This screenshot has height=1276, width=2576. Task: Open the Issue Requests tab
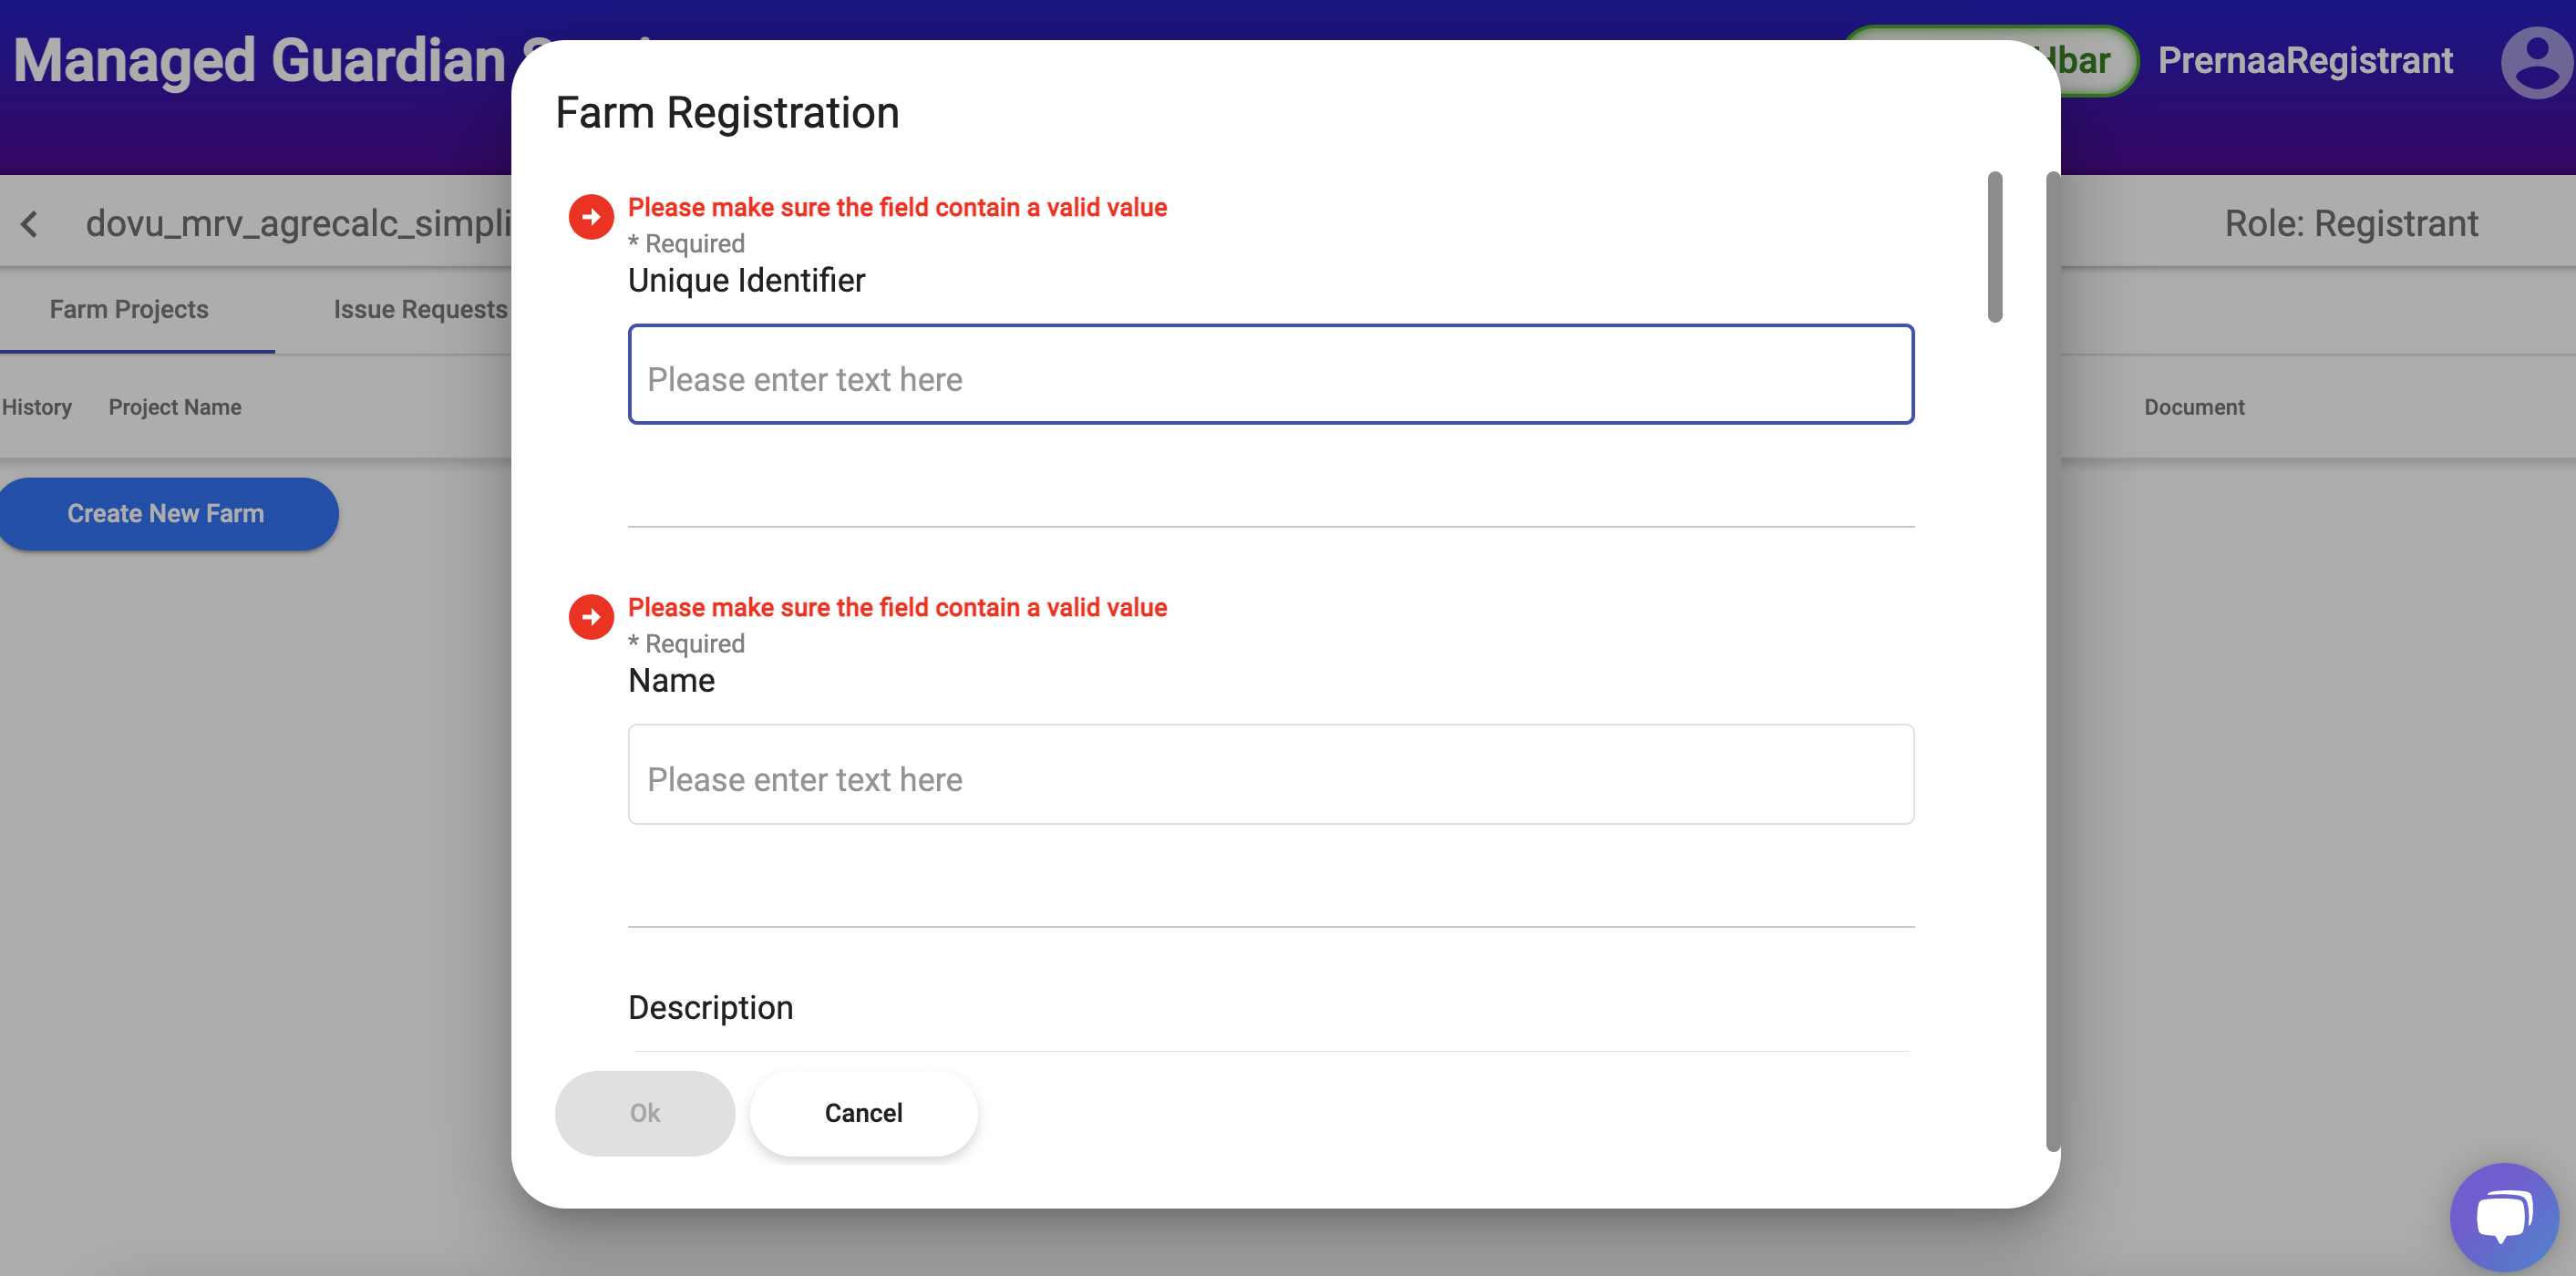tap(420, 309)
